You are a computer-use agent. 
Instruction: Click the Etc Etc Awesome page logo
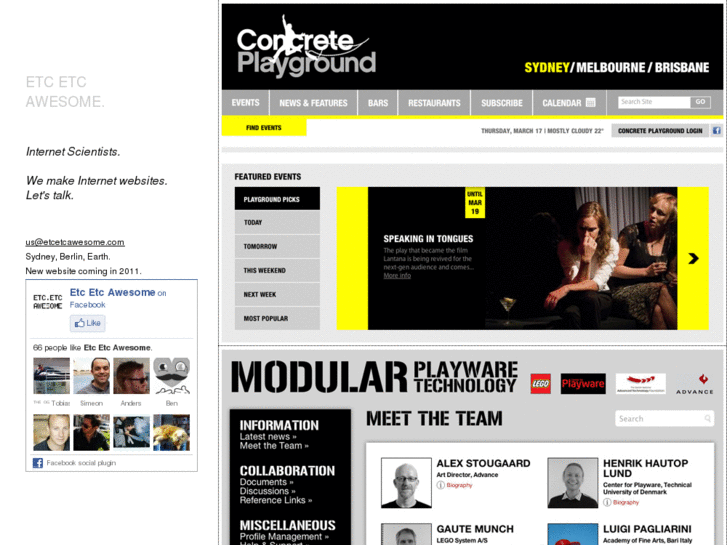(48, 302)
